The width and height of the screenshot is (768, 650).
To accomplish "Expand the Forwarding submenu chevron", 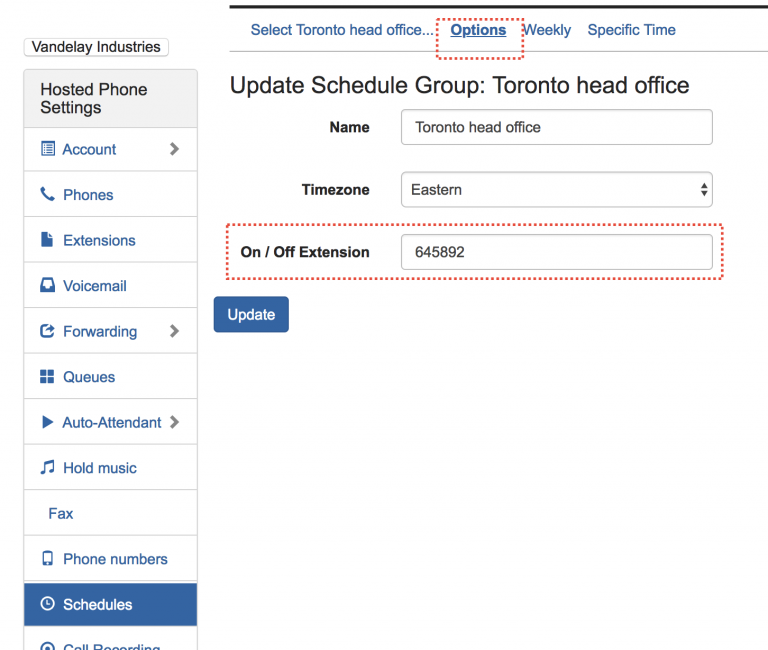I will tap(174, 331).
